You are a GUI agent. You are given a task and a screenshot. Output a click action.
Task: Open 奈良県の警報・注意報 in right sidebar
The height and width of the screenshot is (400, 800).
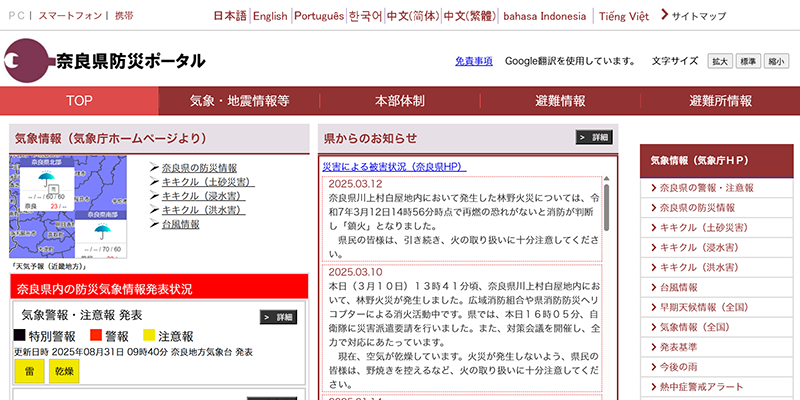(706, 188)
